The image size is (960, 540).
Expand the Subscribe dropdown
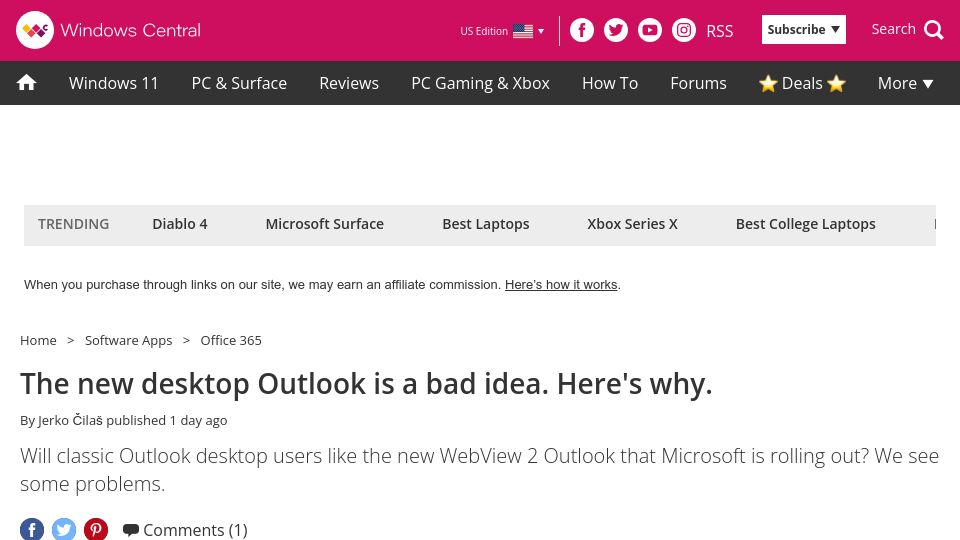[x=803, y=29]
